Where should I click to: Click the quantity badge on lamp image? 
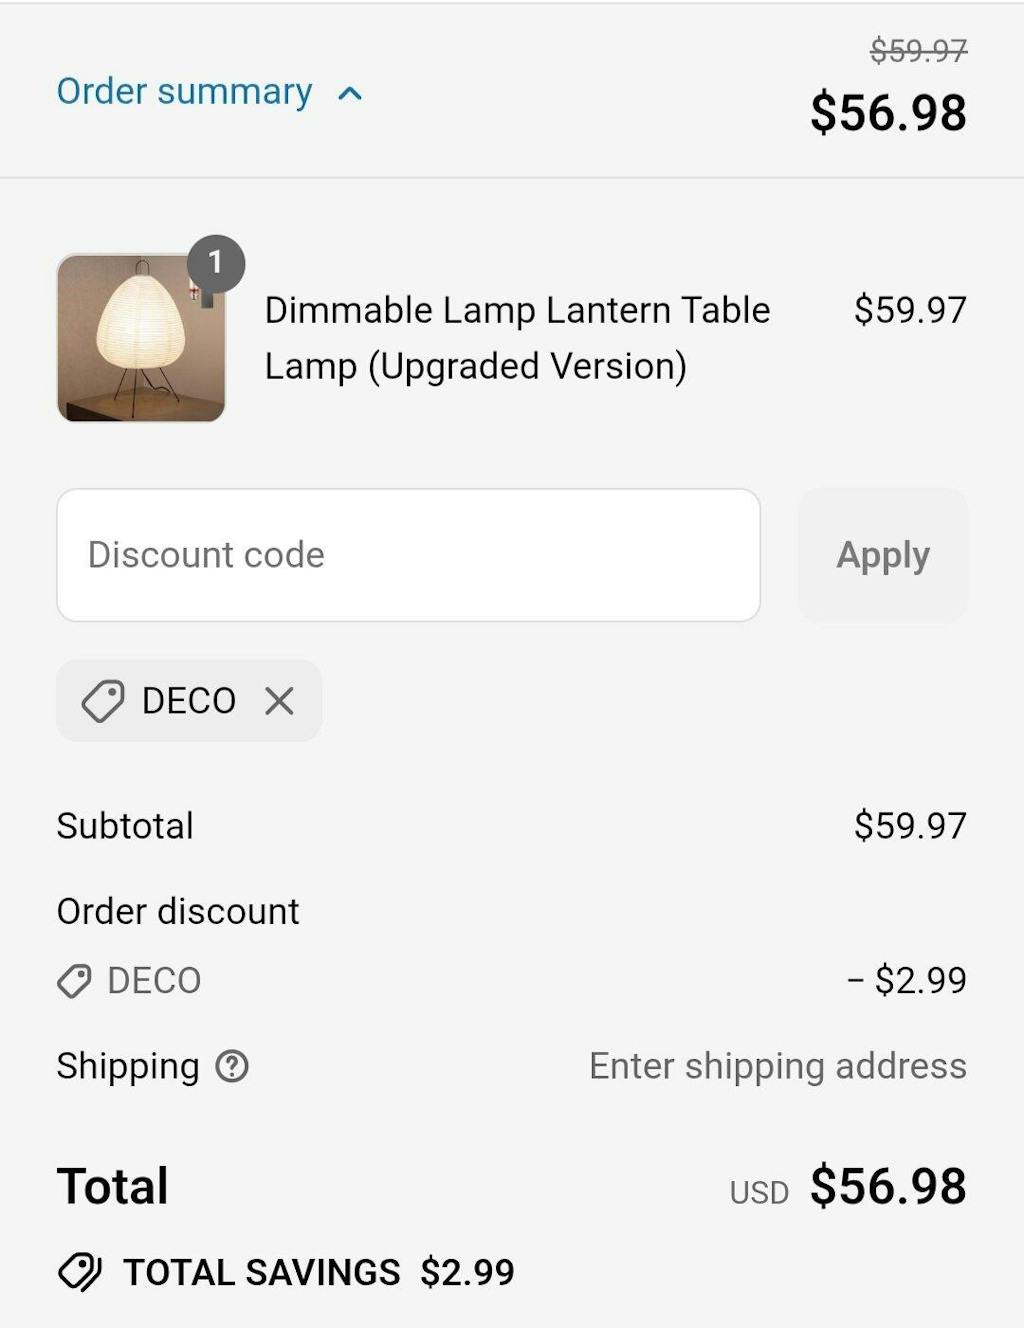215,263
